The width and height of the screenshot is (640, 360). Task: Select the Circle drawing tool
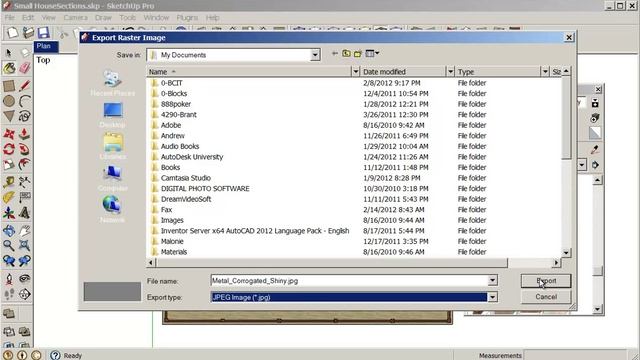coord(9,101)
